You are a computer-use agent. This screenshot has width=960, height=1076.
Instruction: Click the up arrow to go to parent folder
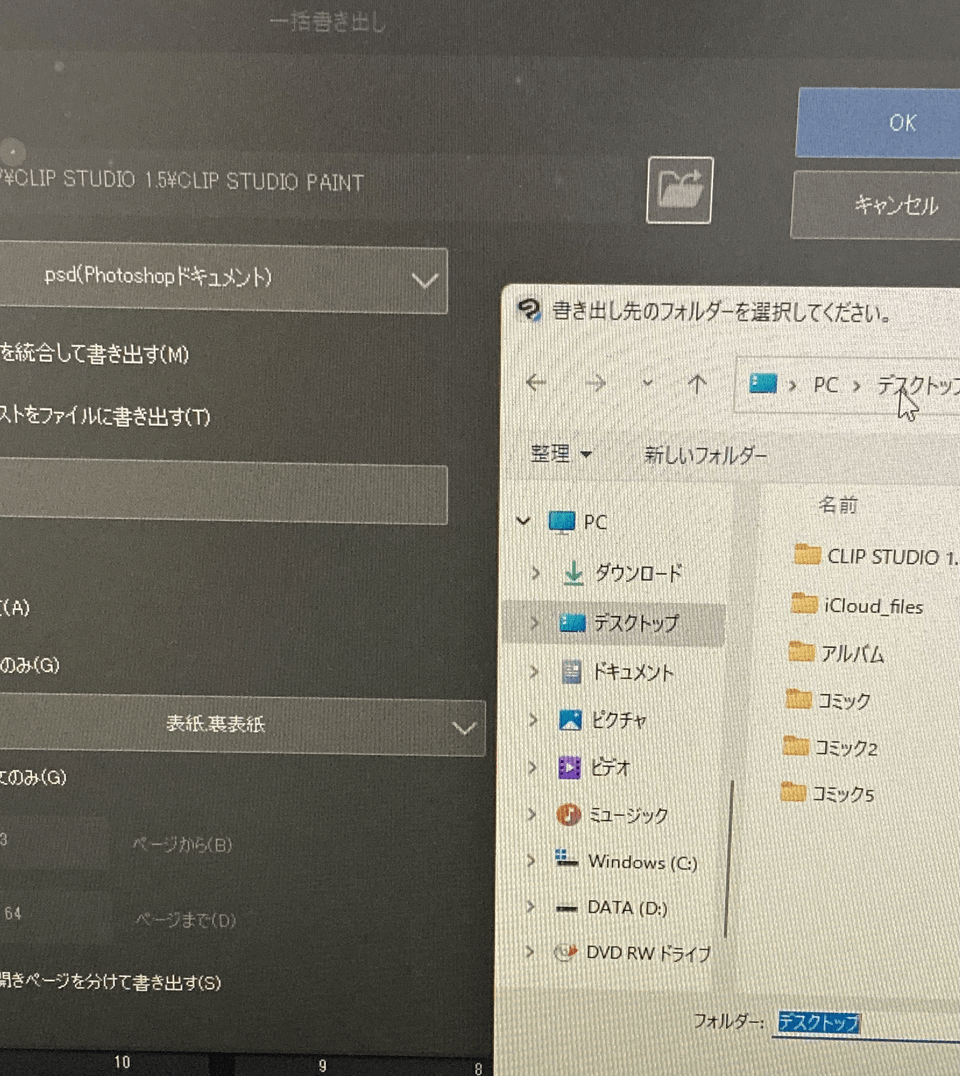698,384
